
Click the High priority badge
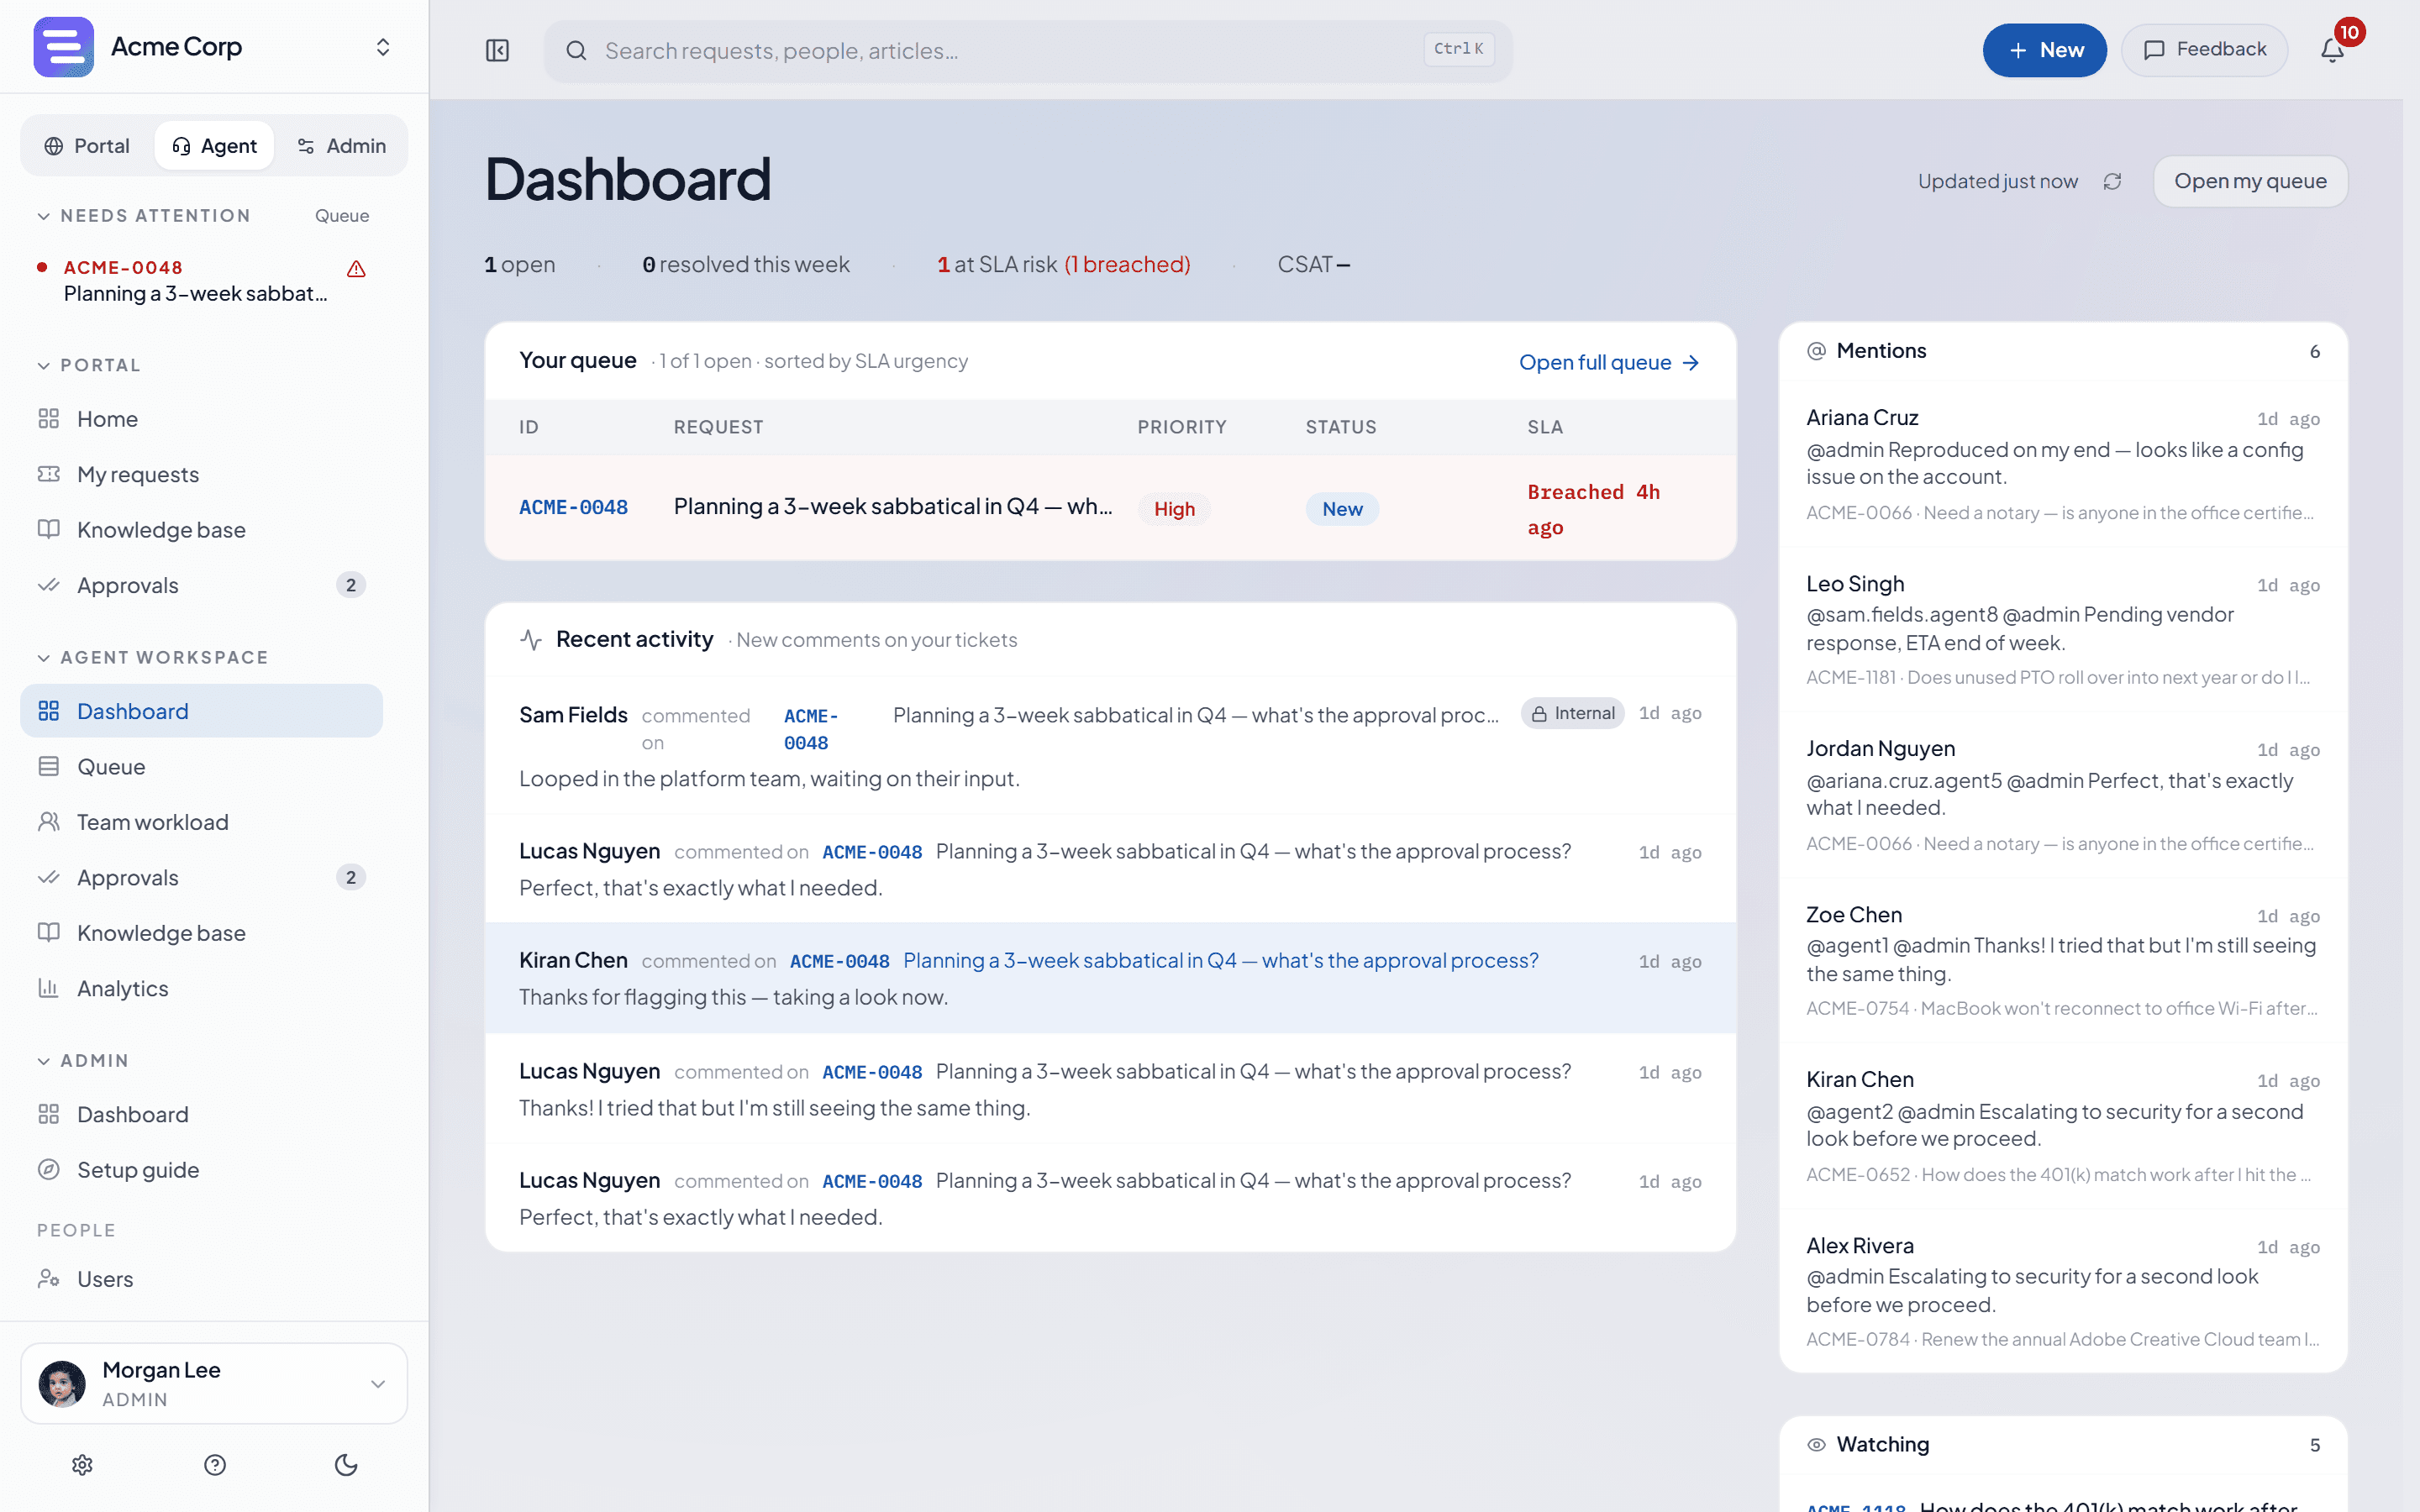[1174, 509]
